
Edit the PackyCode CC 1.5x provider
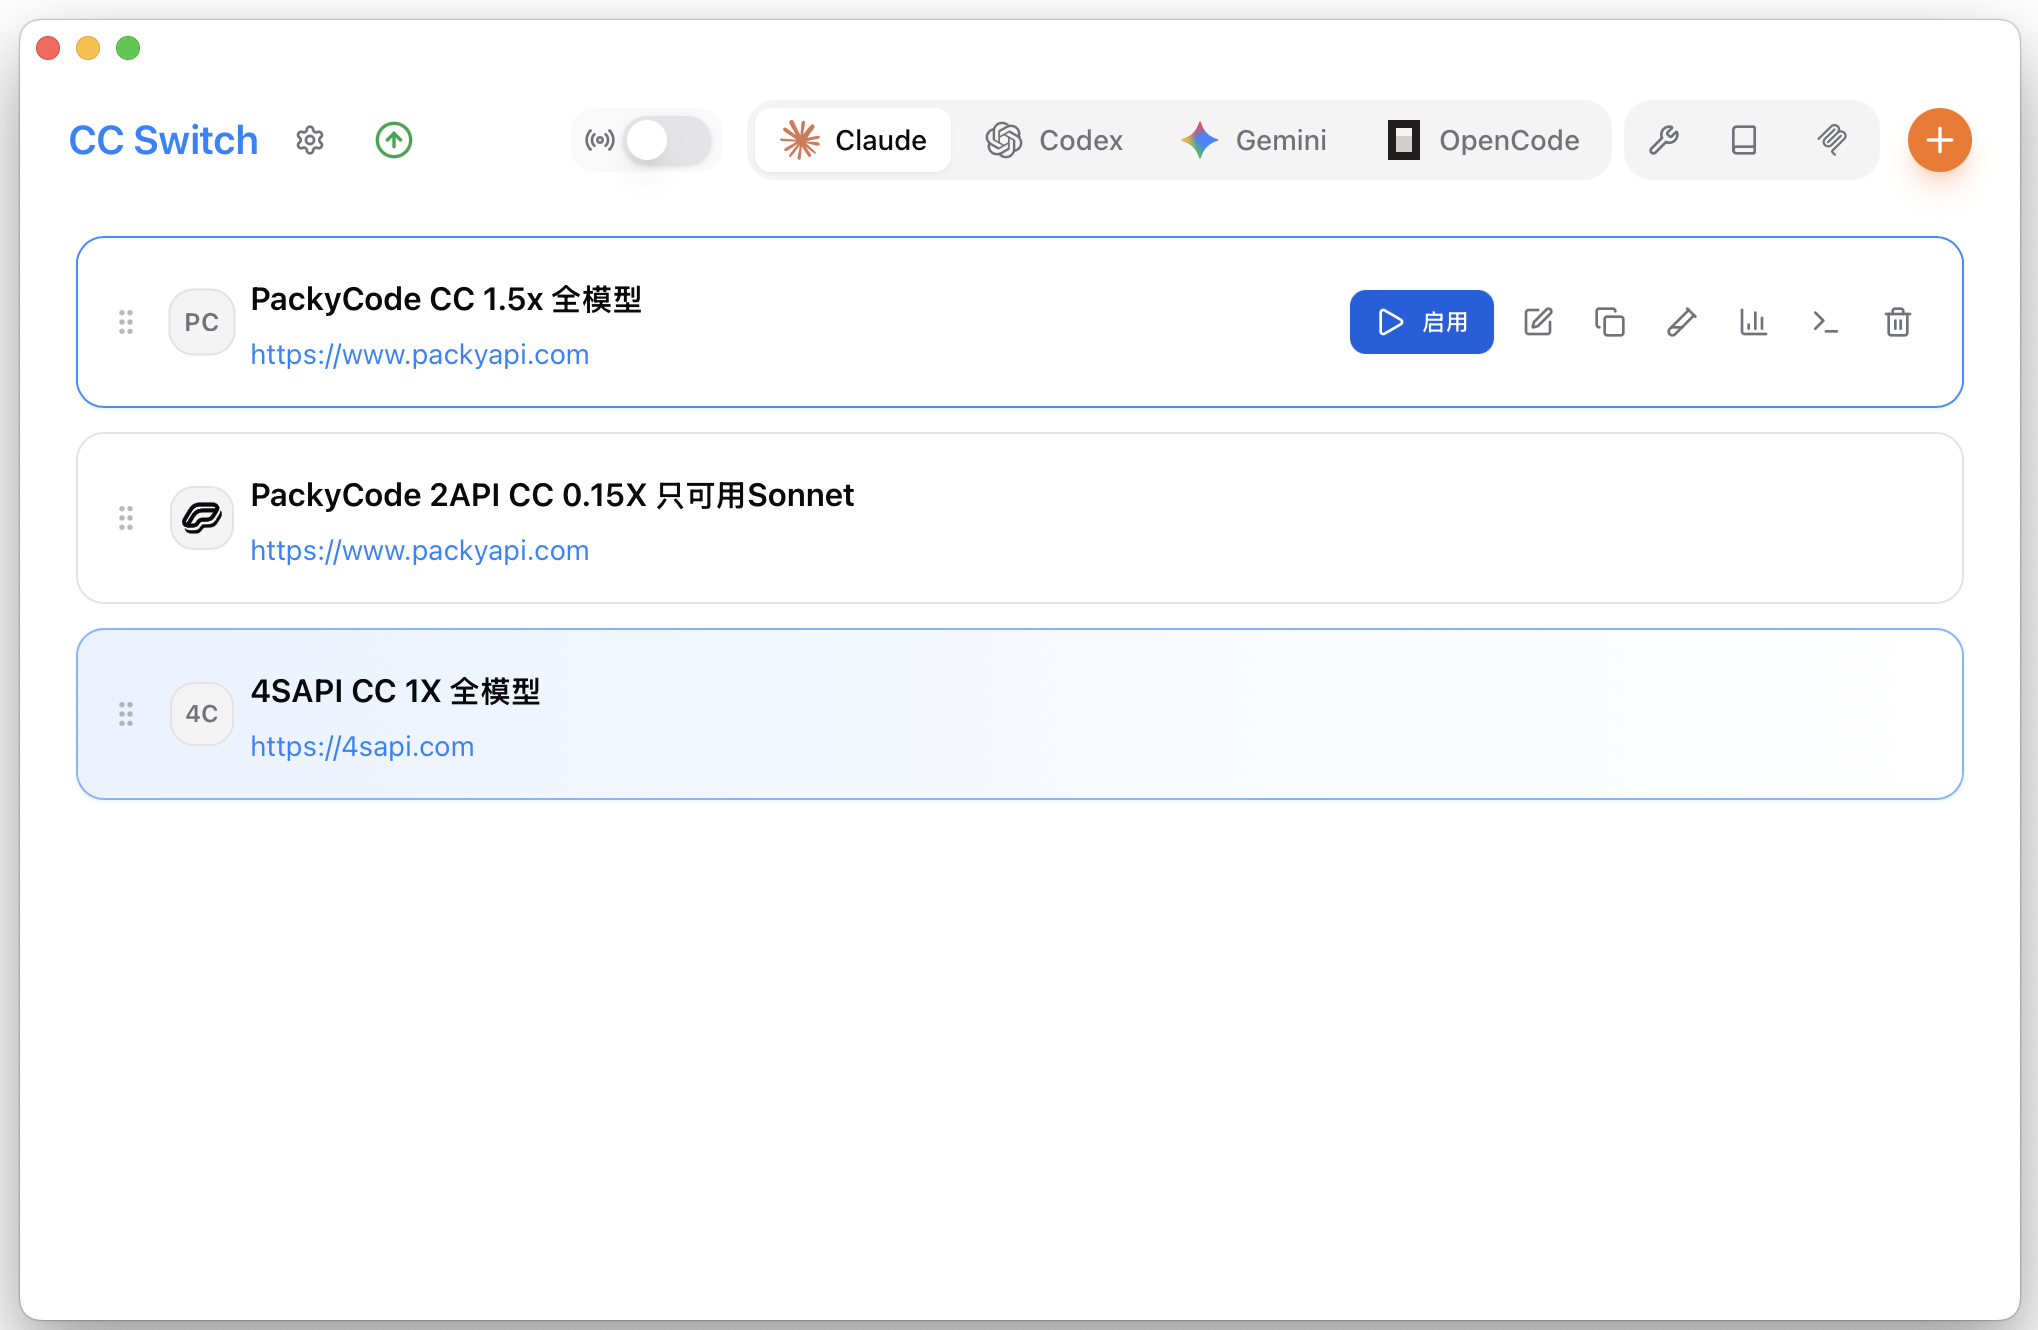[x=1538, y=322]
